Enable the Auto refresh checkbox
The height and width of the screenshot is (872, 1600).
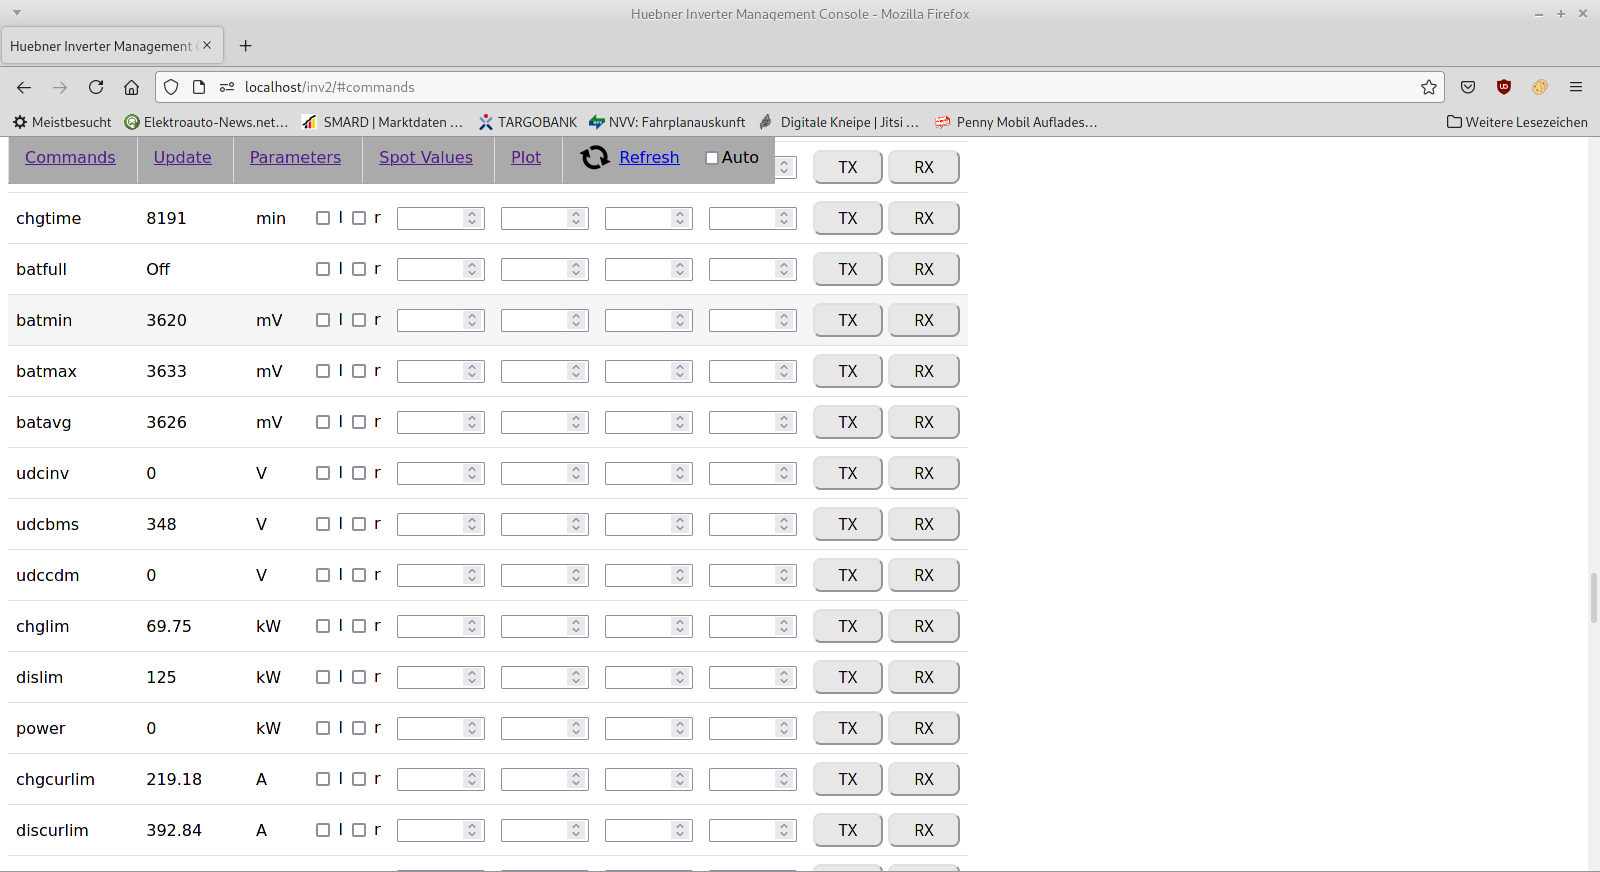click(x=712, y=158)
